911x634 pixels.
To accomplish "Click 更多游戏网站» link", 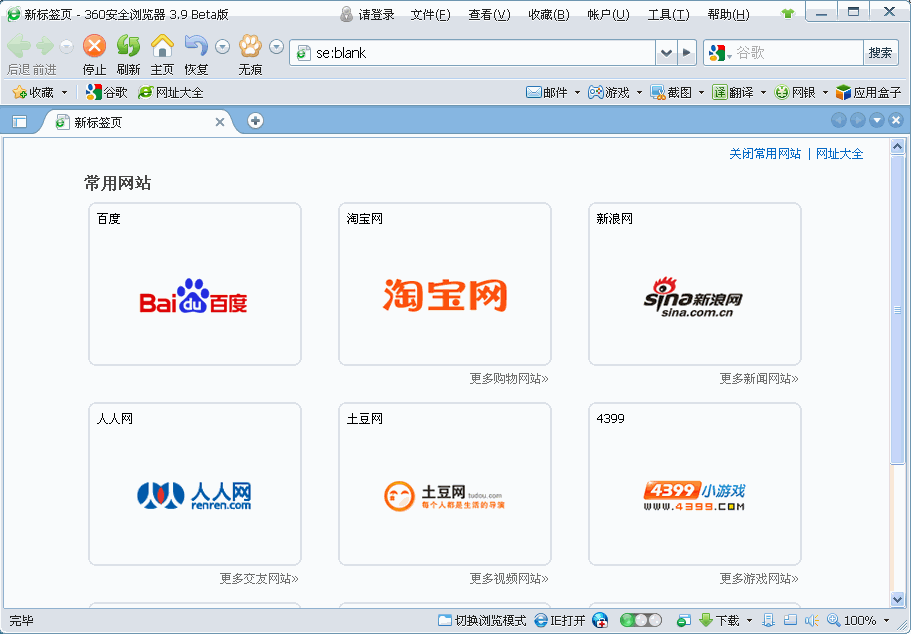I will (x=759, y=579).
